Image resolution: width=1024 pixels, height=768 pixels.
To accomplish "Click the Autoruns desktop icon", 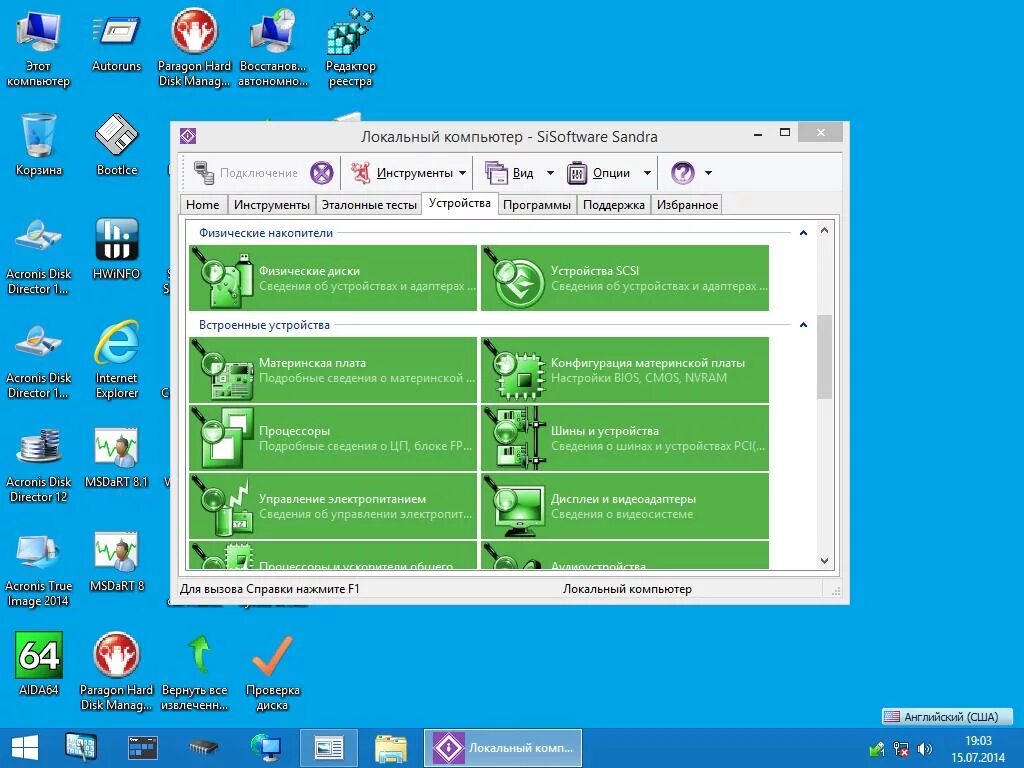I will click(x=117, y=43).
